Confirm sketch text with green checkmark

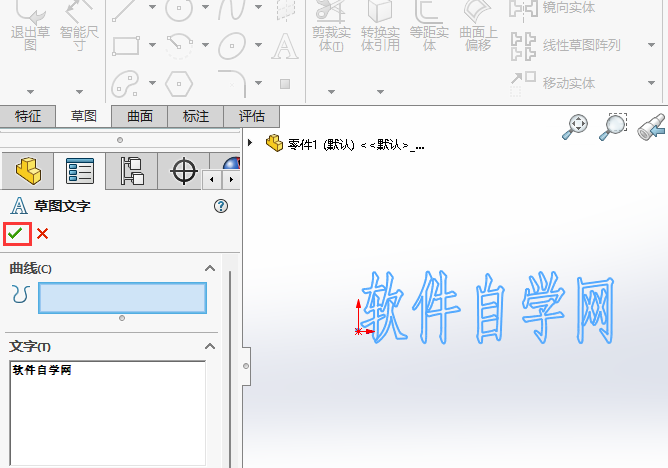click(17, 233)
